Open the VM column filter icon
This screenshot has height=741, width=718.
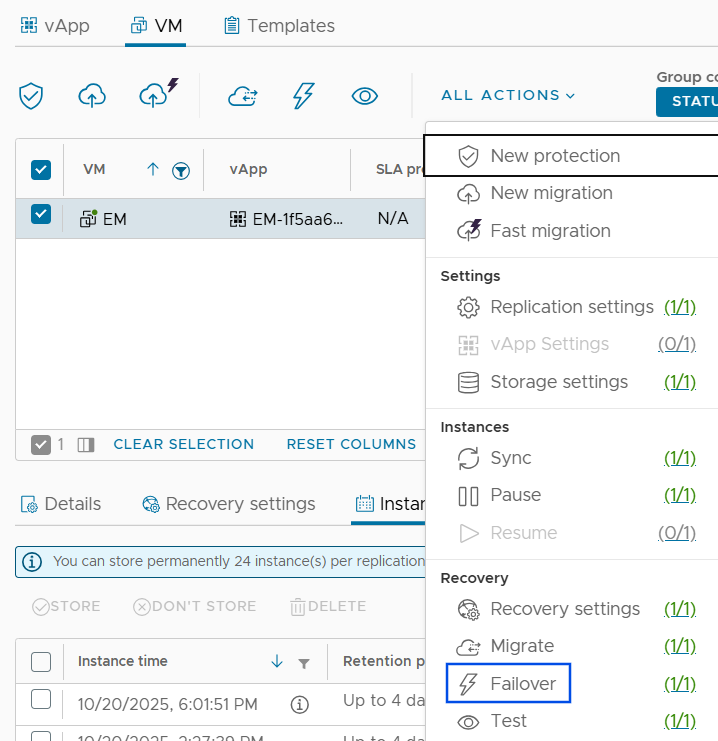click(181, 171)
